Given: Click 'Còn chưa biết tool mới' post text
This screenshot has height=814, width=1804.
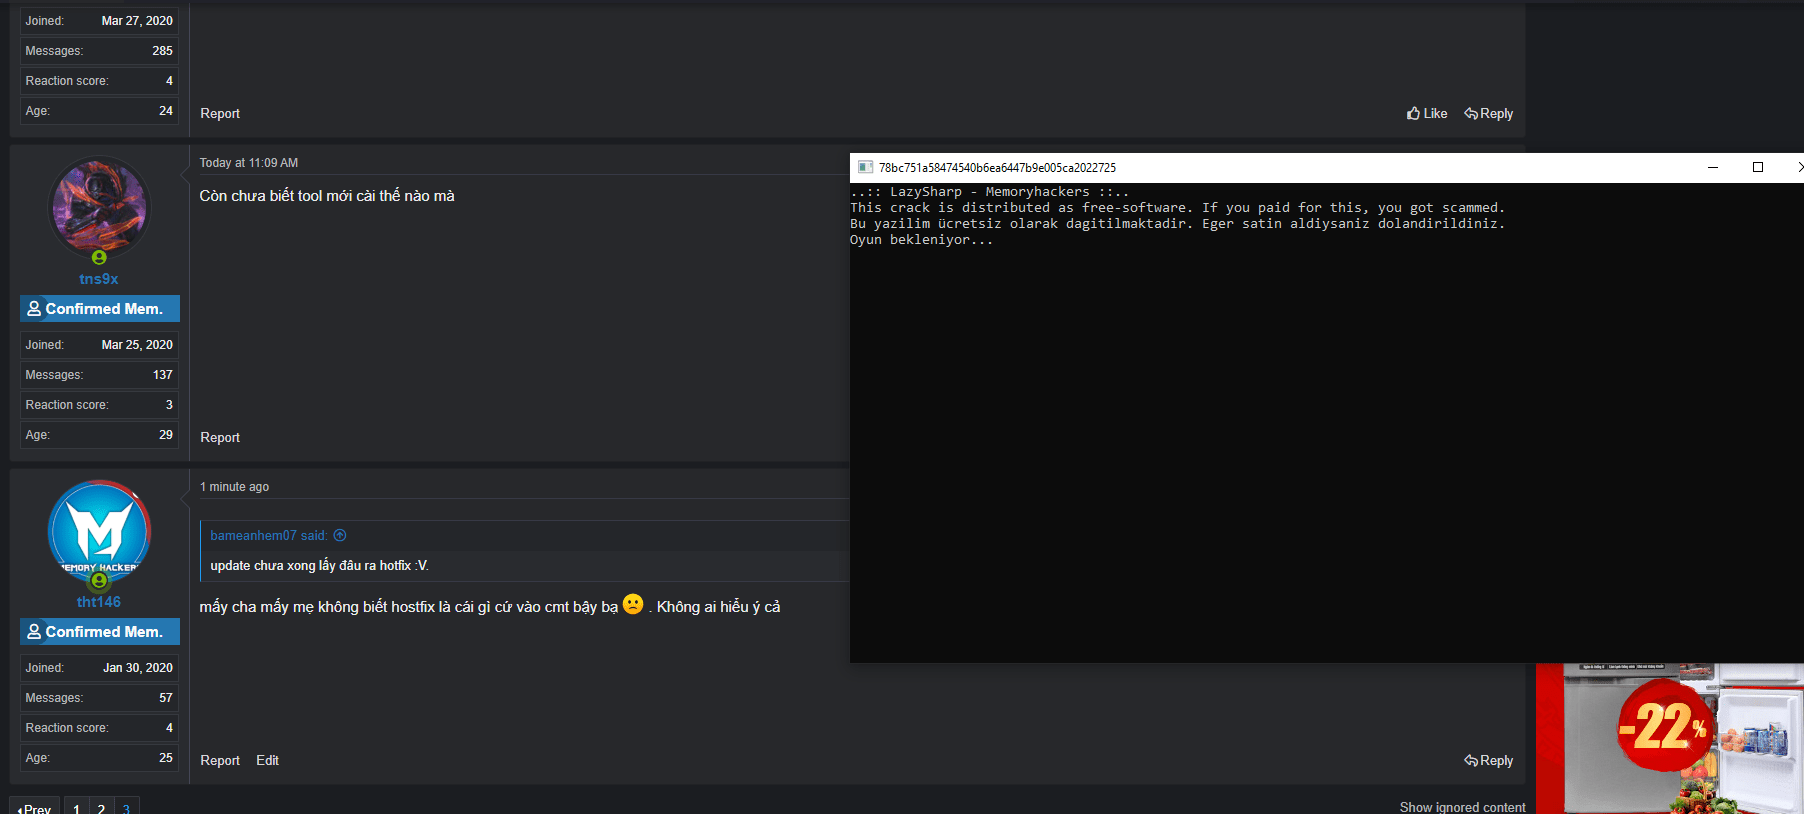Looking at the screenshot, I should [326, 196].
